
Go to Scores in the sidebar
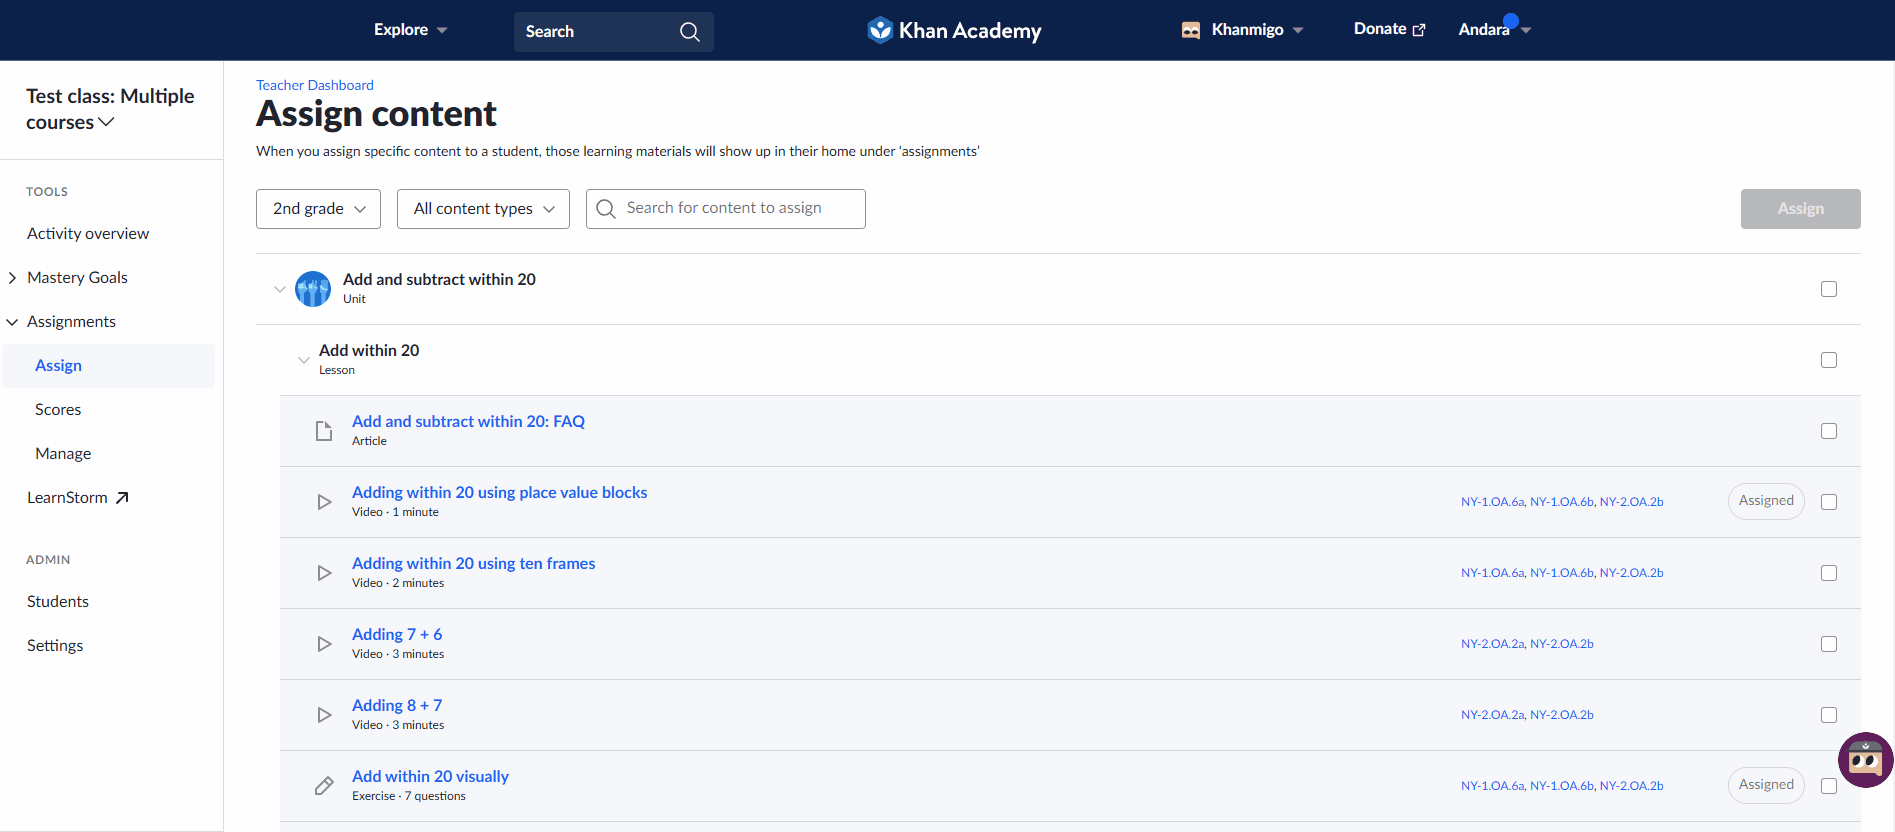pos(58,410)
